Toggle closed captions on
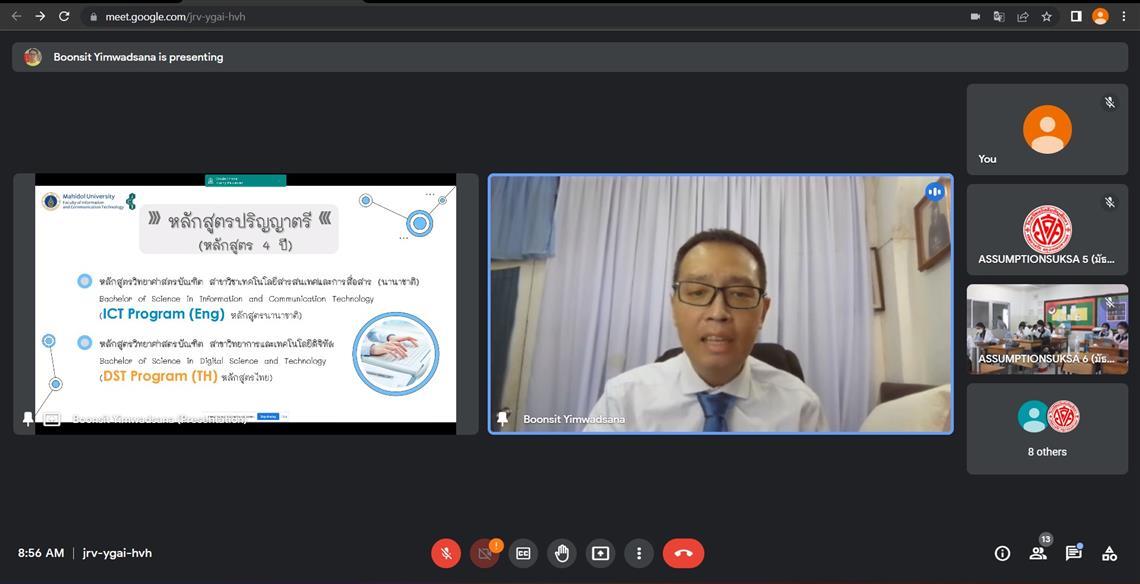 click(x=523, y=553)
